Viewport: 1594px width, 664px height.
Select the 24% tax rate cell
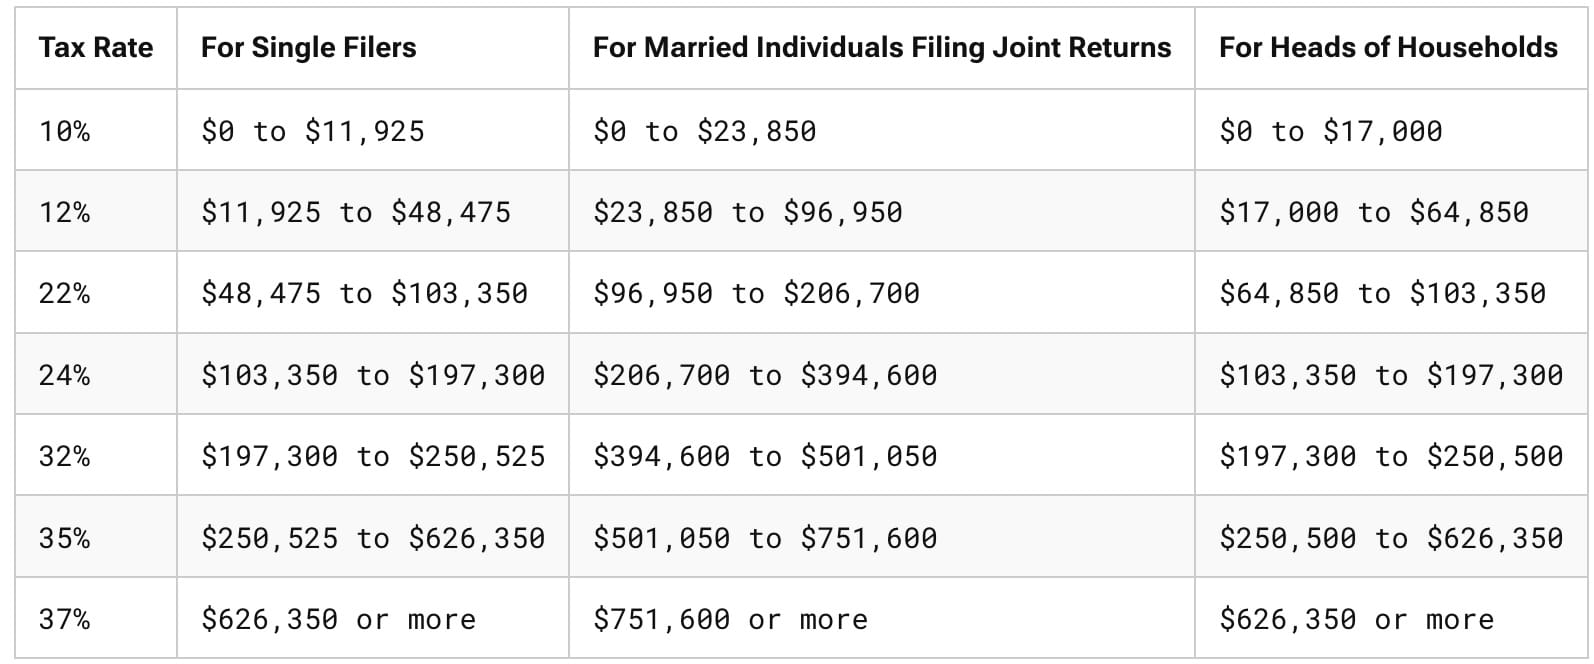65,375
